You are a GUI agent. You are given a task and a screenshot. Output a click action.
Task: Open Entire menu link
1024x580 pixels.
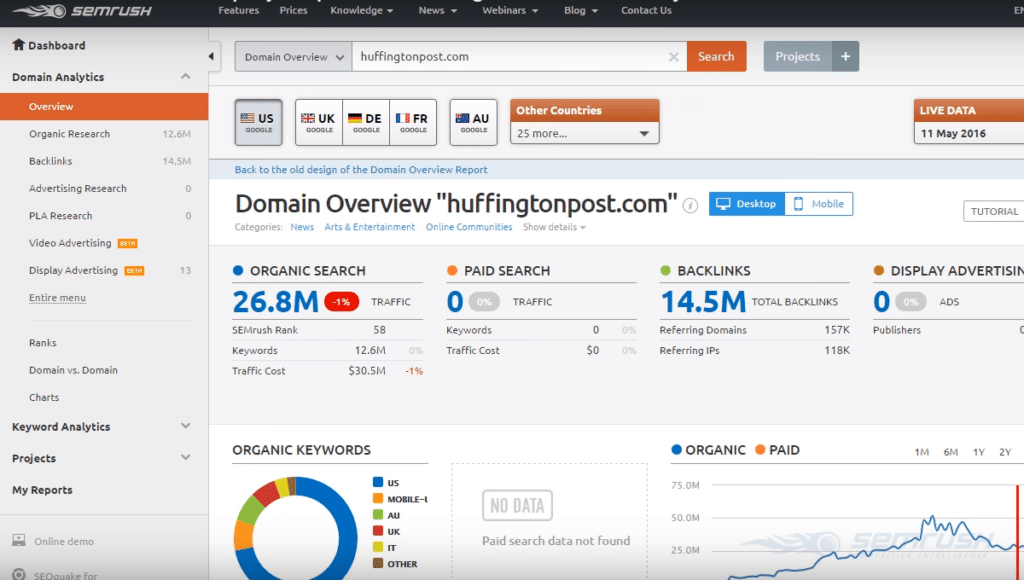(x=57, y=298)
